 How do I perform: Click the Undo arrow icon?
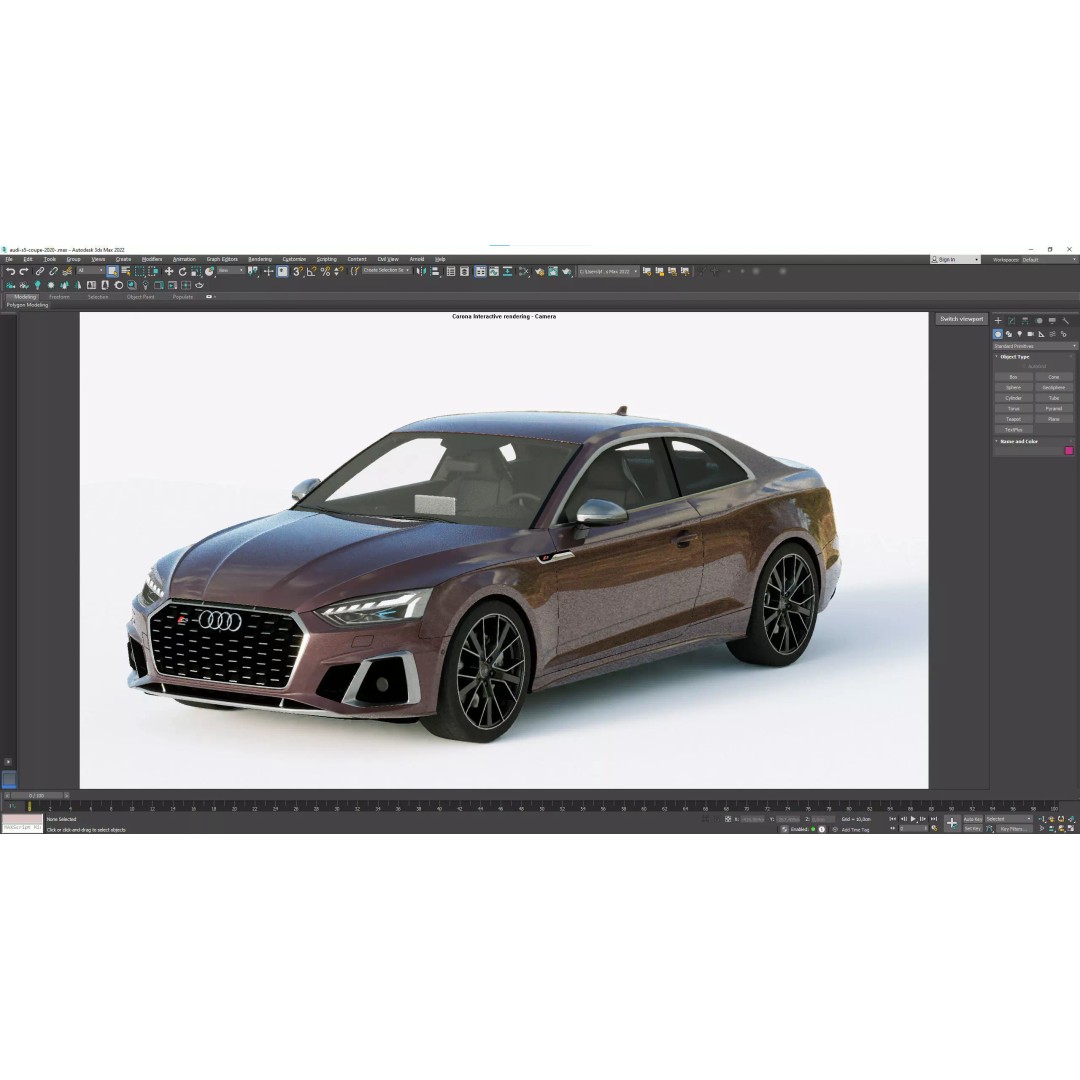click(x=11, y=271)
